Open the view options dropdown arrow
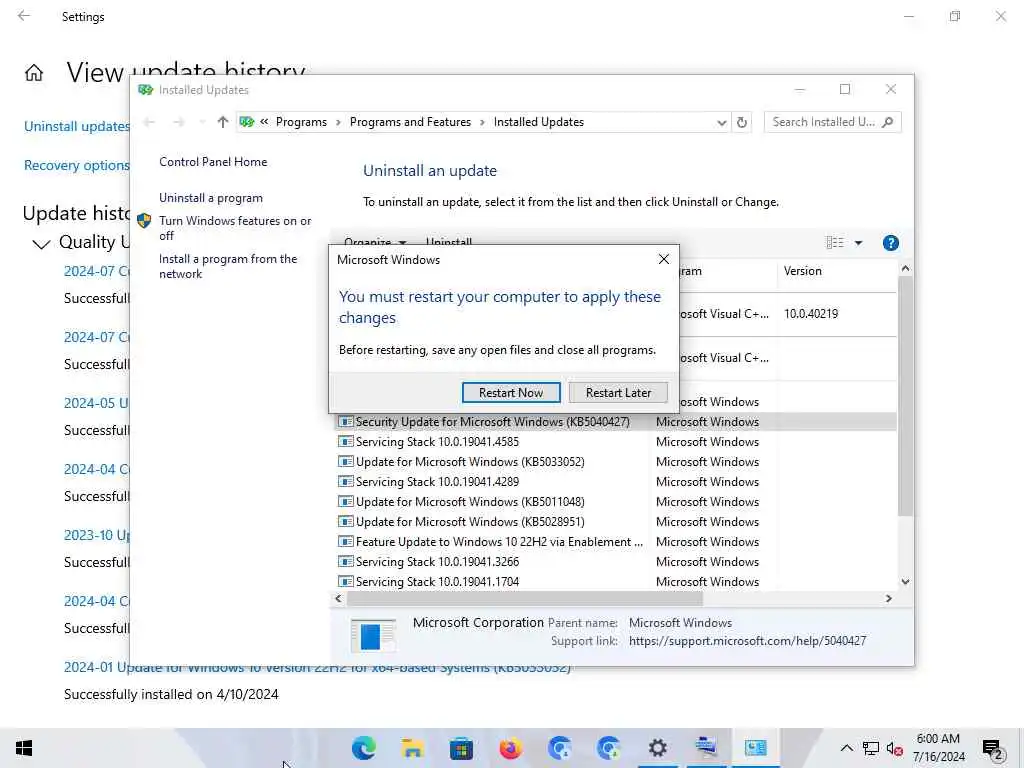Image resolution: width=1024 pixels, height=768 pixels. pos(859,243)
